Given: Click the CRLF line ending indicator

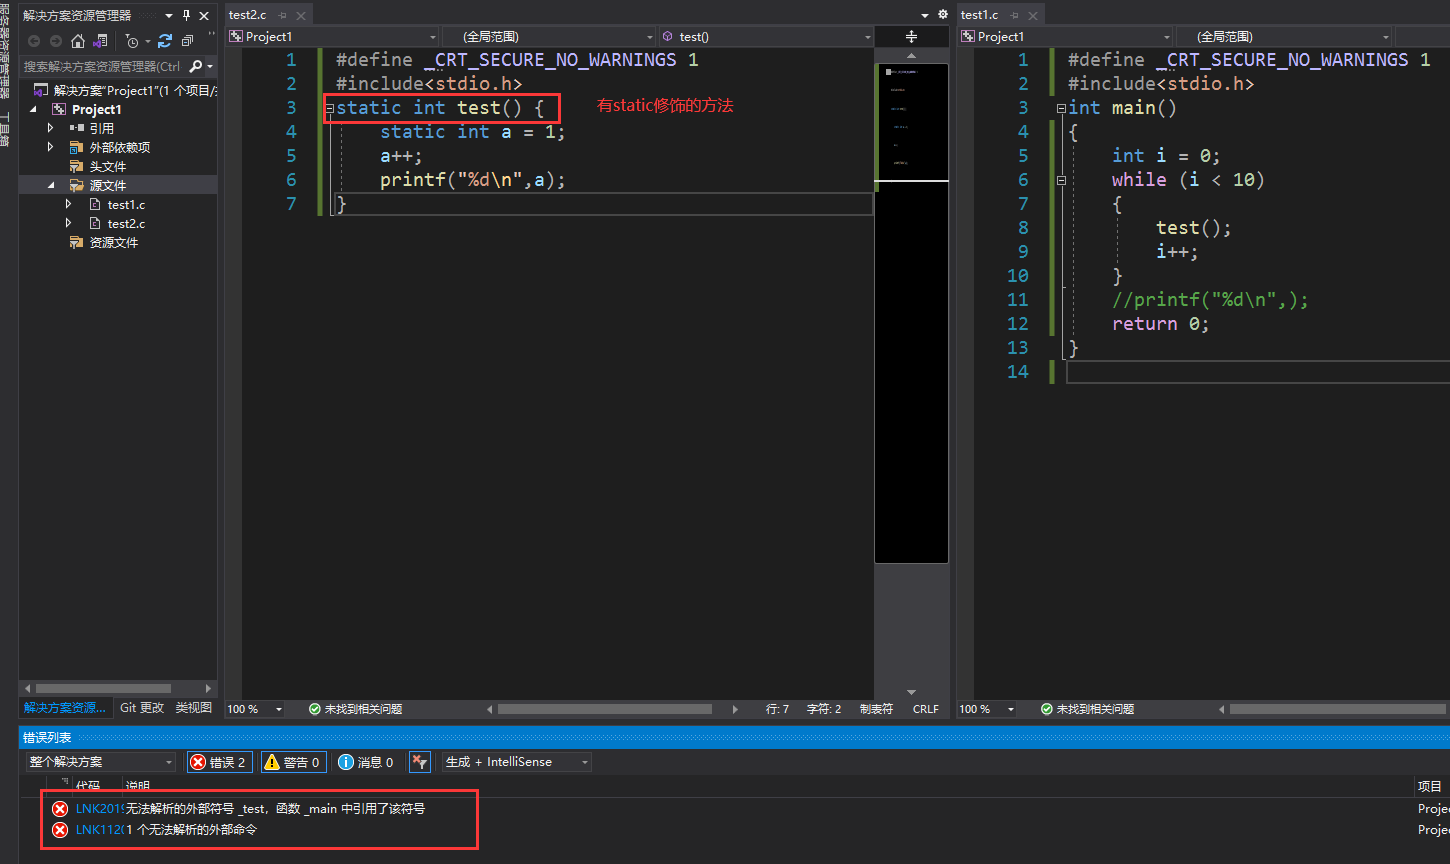Looking at the screenshot, I should (x=925, y=709).
